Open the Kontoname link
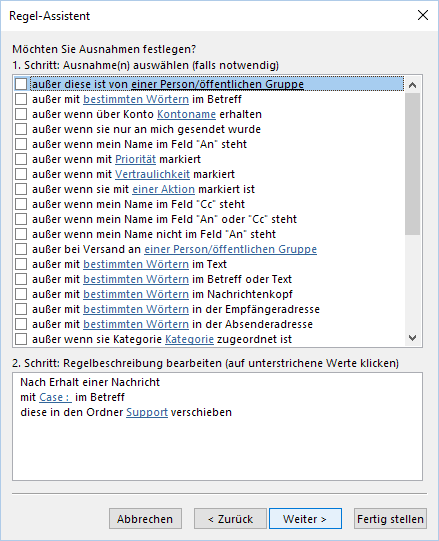439x541 pixels. tap(186, 114)
